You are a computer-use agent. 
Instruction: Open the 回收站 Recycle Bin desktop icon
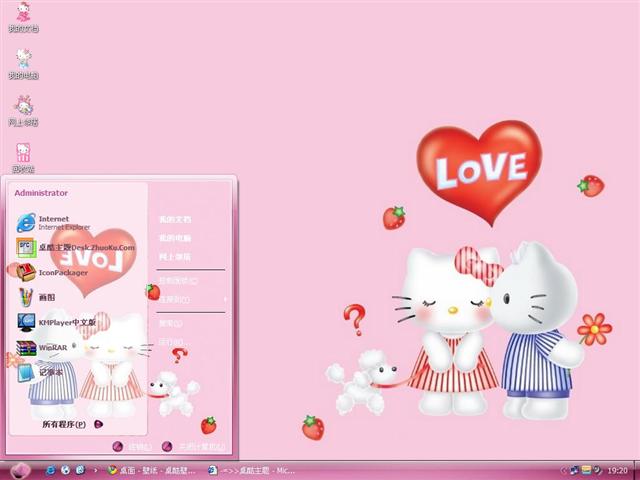coord(23,157)
